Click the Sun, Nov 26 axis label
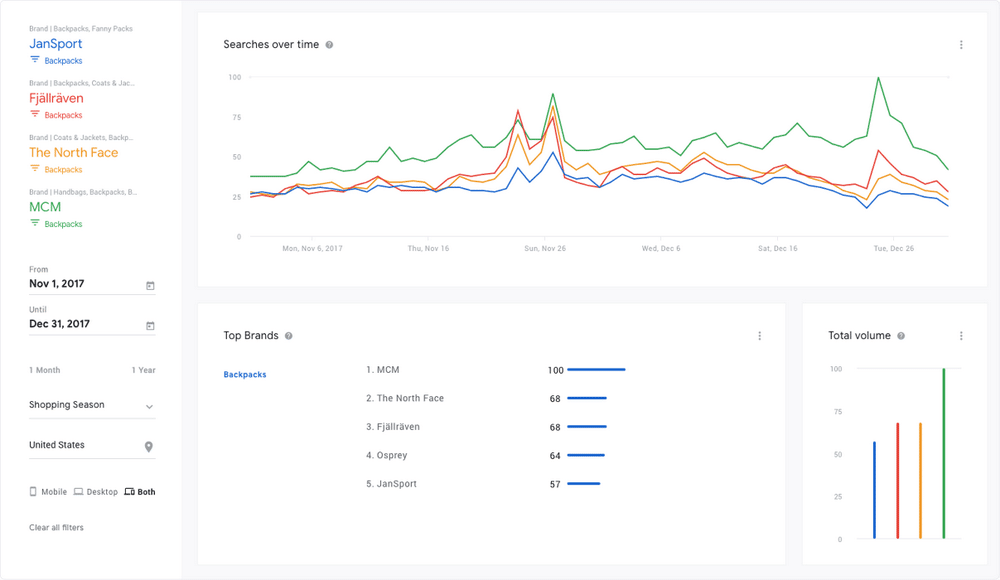The height and width of the screenshot is (580, 1000). [x=545, y=248]
